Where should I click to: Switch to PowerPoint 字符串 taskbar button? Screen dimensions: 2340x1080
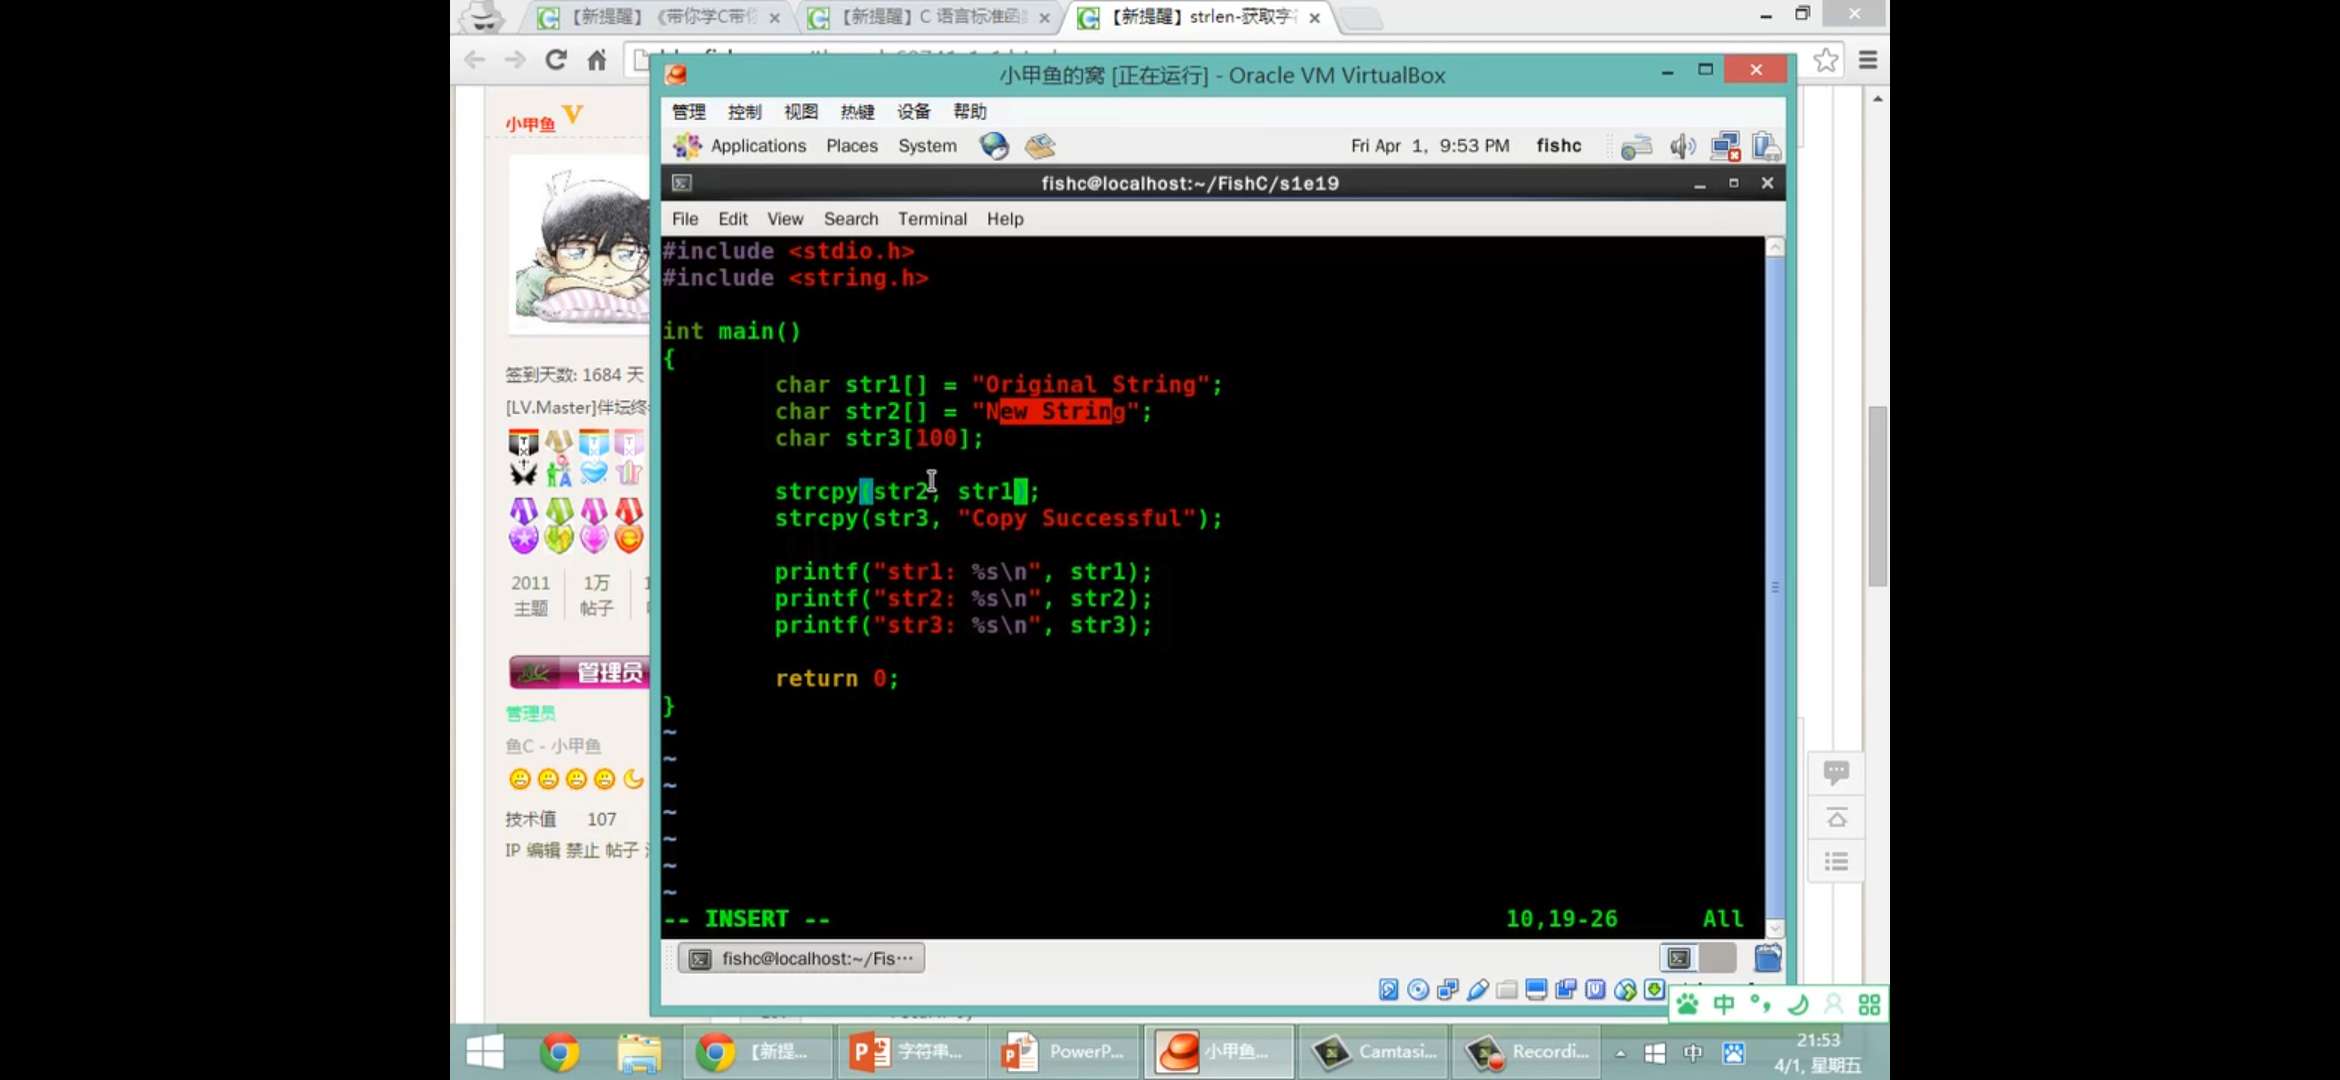coord(910,1052)
